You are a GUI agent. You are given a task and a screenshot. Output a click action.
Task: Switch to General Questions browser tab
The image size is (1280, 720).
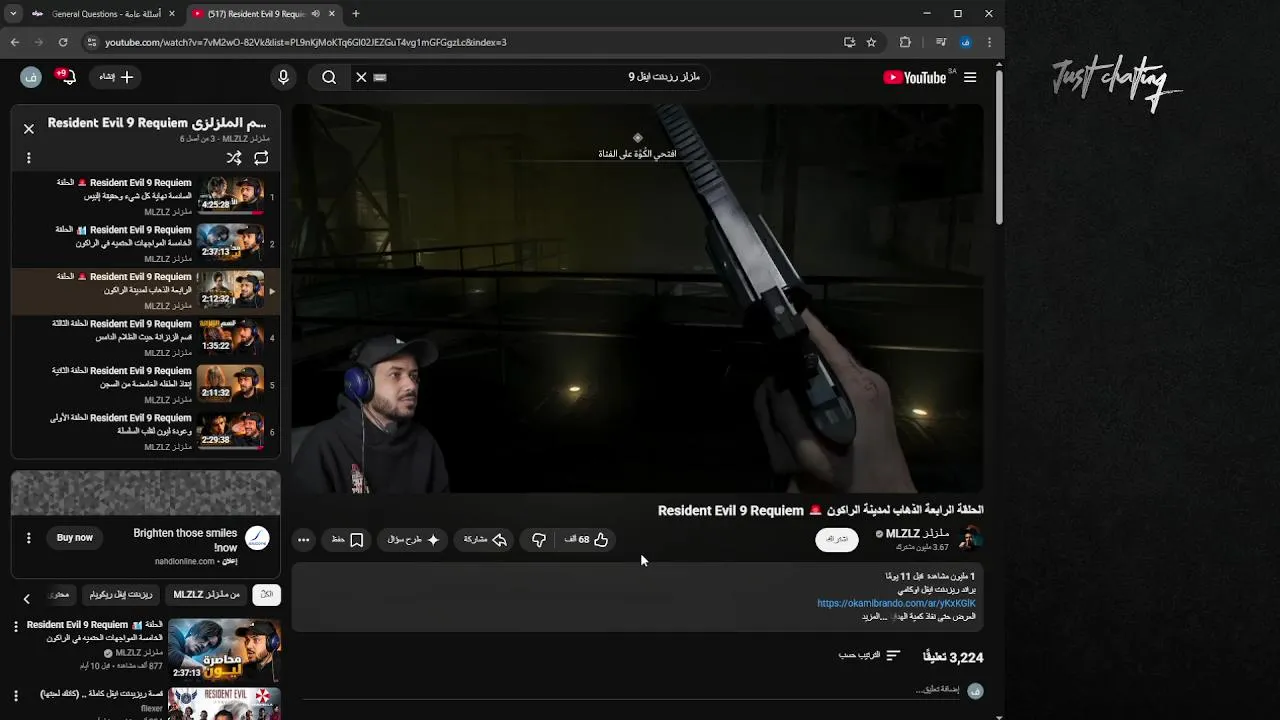pos(105,14)
